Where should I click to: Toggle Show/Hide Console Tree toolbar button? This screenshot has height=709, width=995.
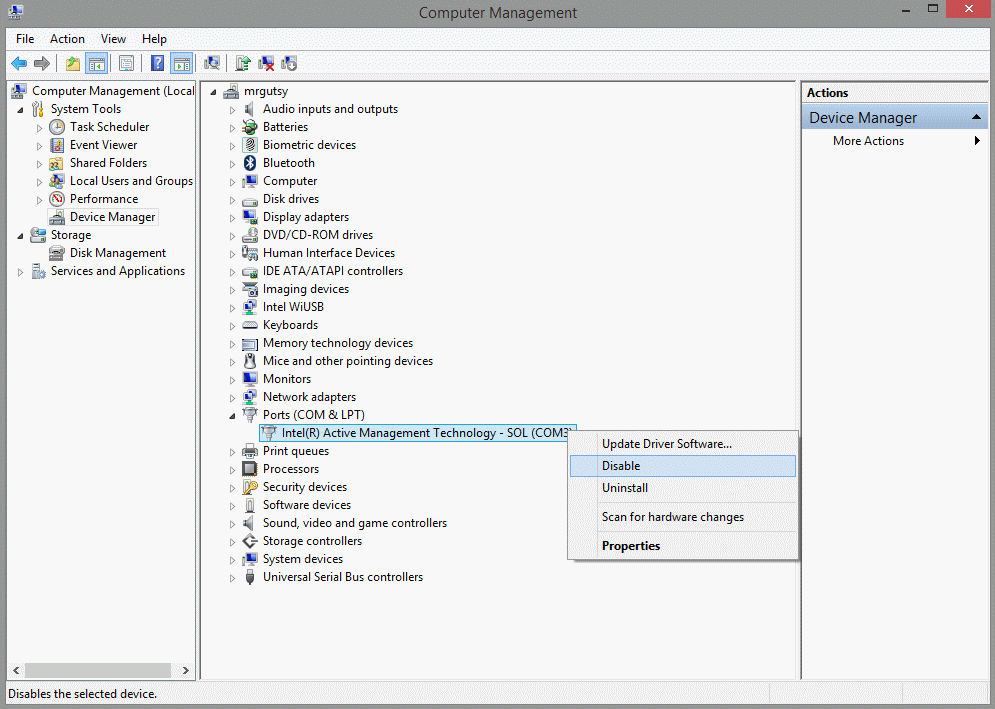tap(97, 63)
